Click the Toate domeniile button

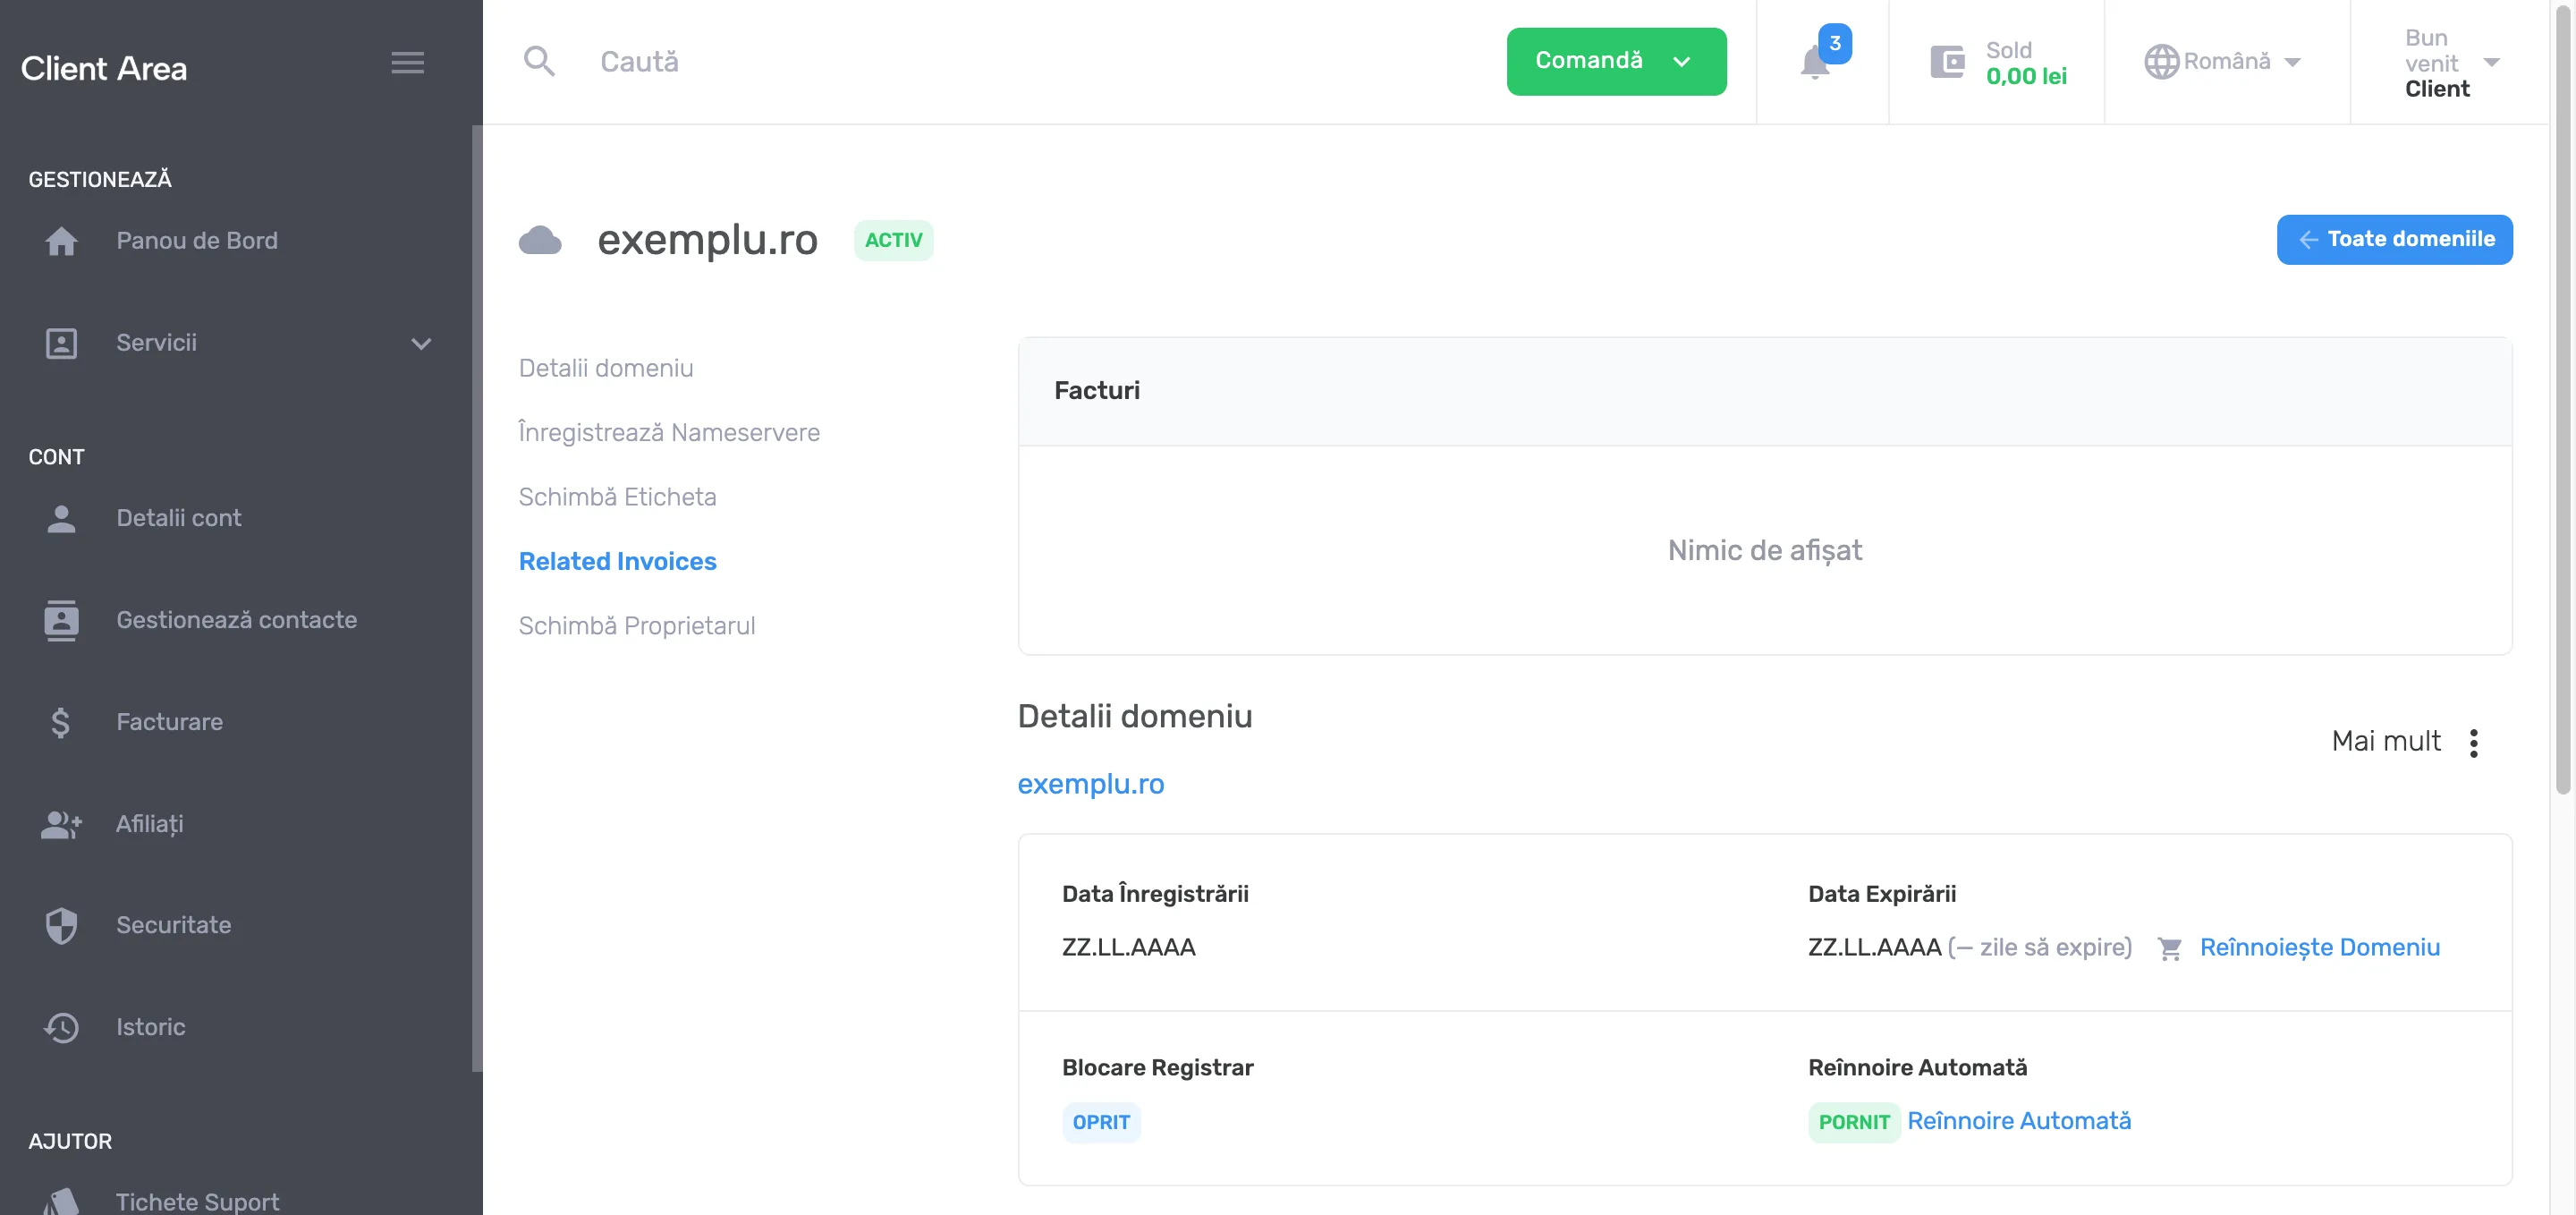(2394, 239)
